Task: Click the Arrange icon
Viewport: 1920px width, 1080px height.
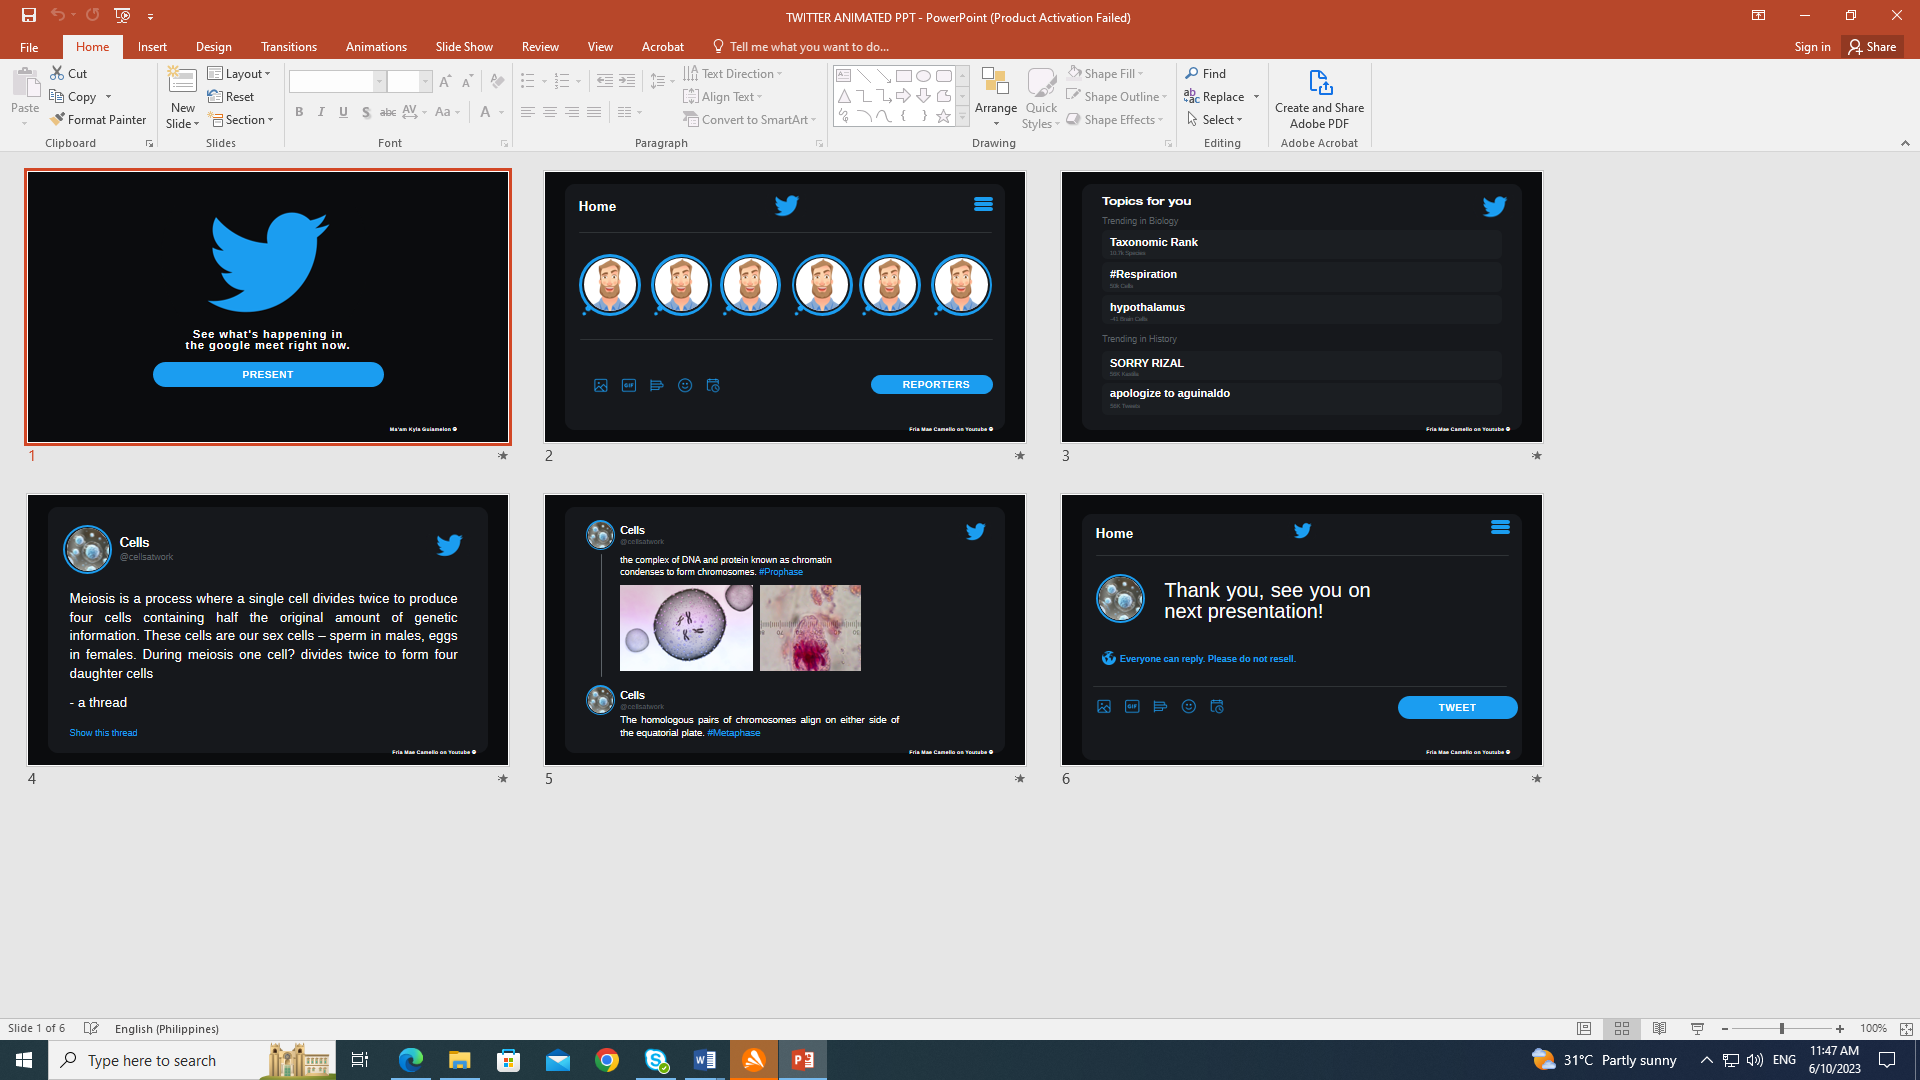Action: (x=995, y=83)
